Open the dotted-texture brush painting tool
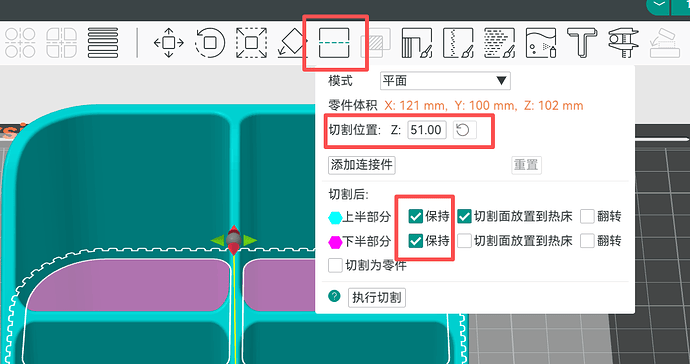The image size is (690, 364). [x=499, y=43]
